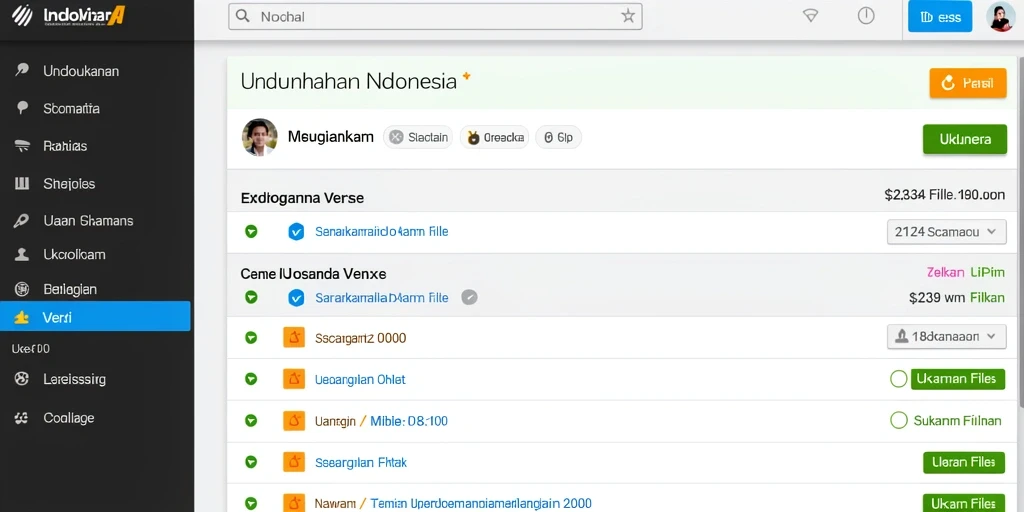Open the Seeargilan Fhtak link

point(360,462)
